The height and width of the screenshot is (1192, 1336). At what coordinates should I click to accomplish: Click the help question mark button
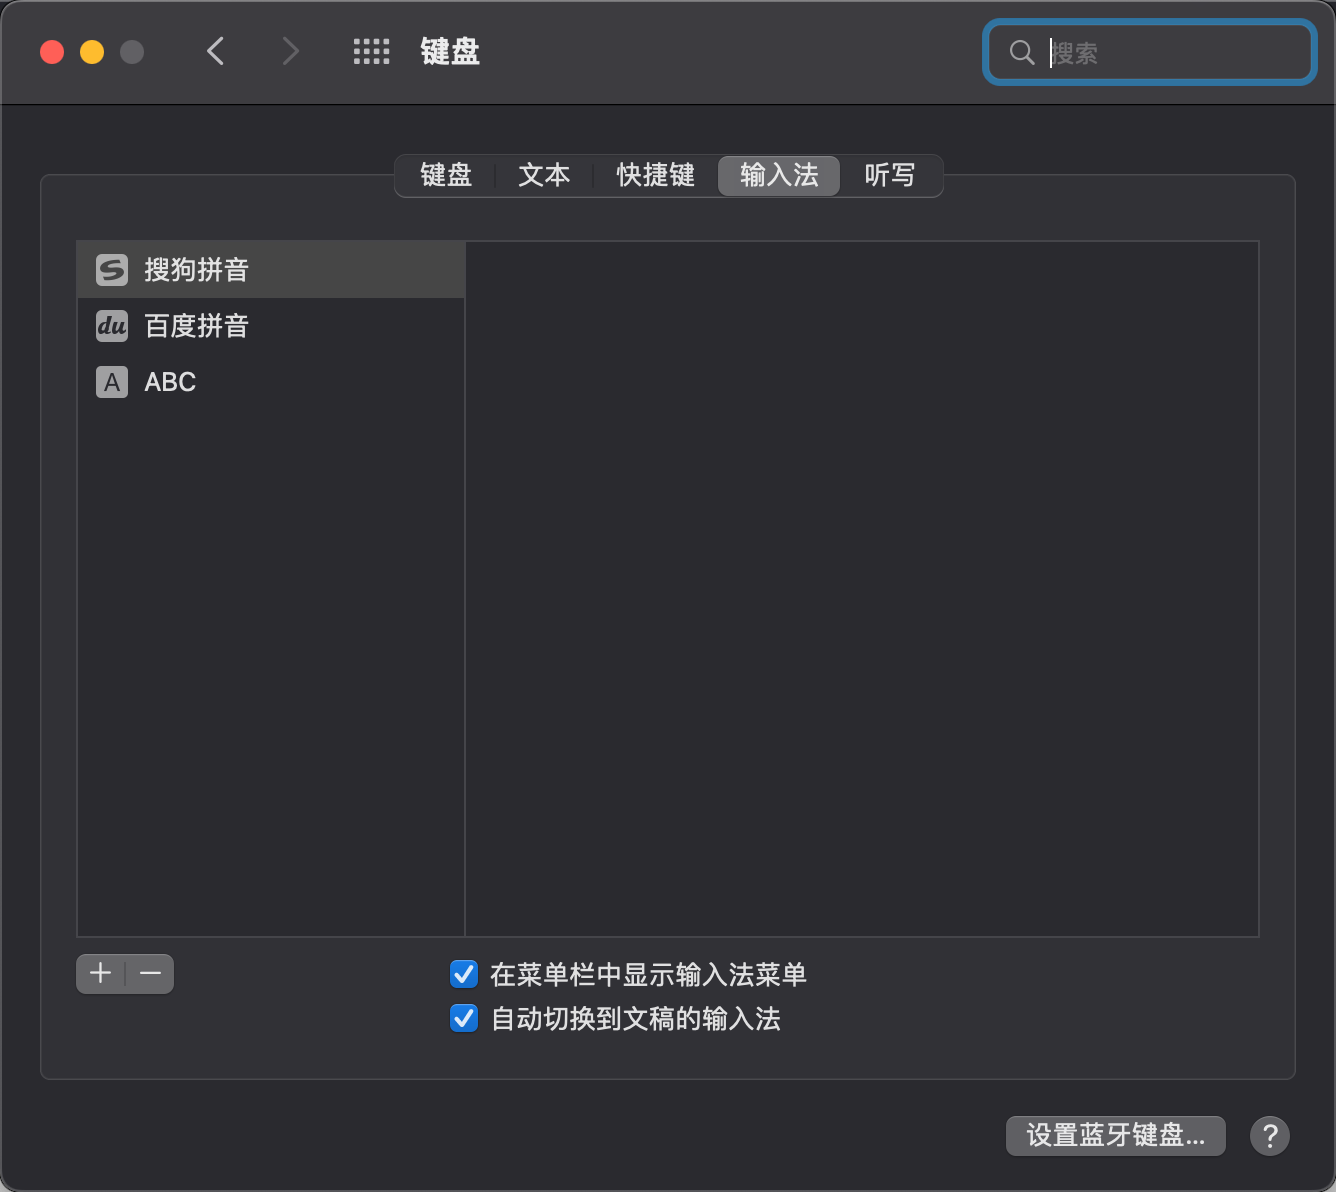1269,1136
